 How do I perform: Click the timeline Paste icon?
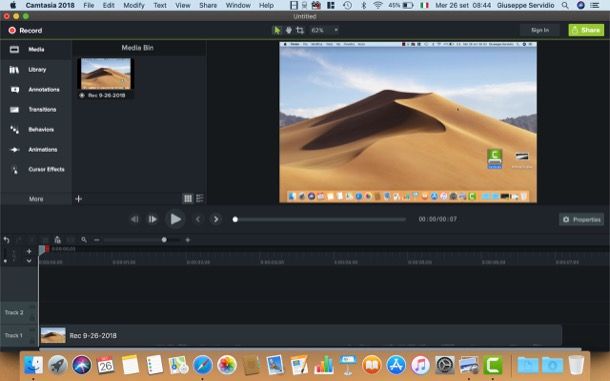tap(57, 240)
